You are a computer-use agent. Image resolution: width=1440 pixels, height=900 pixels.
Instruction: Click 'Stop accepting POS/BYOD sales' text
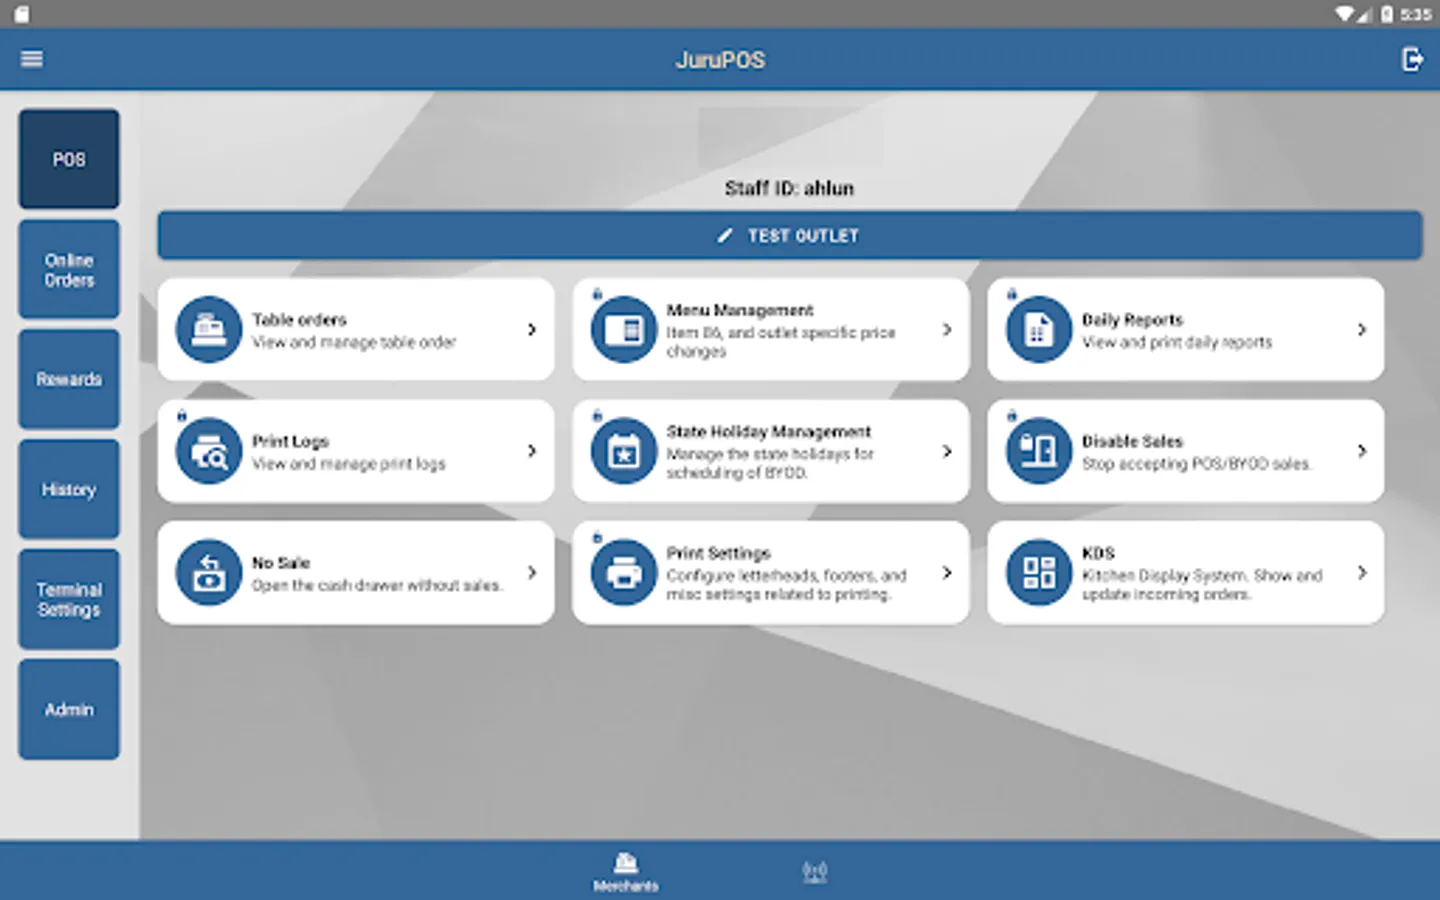[1197, 464]
